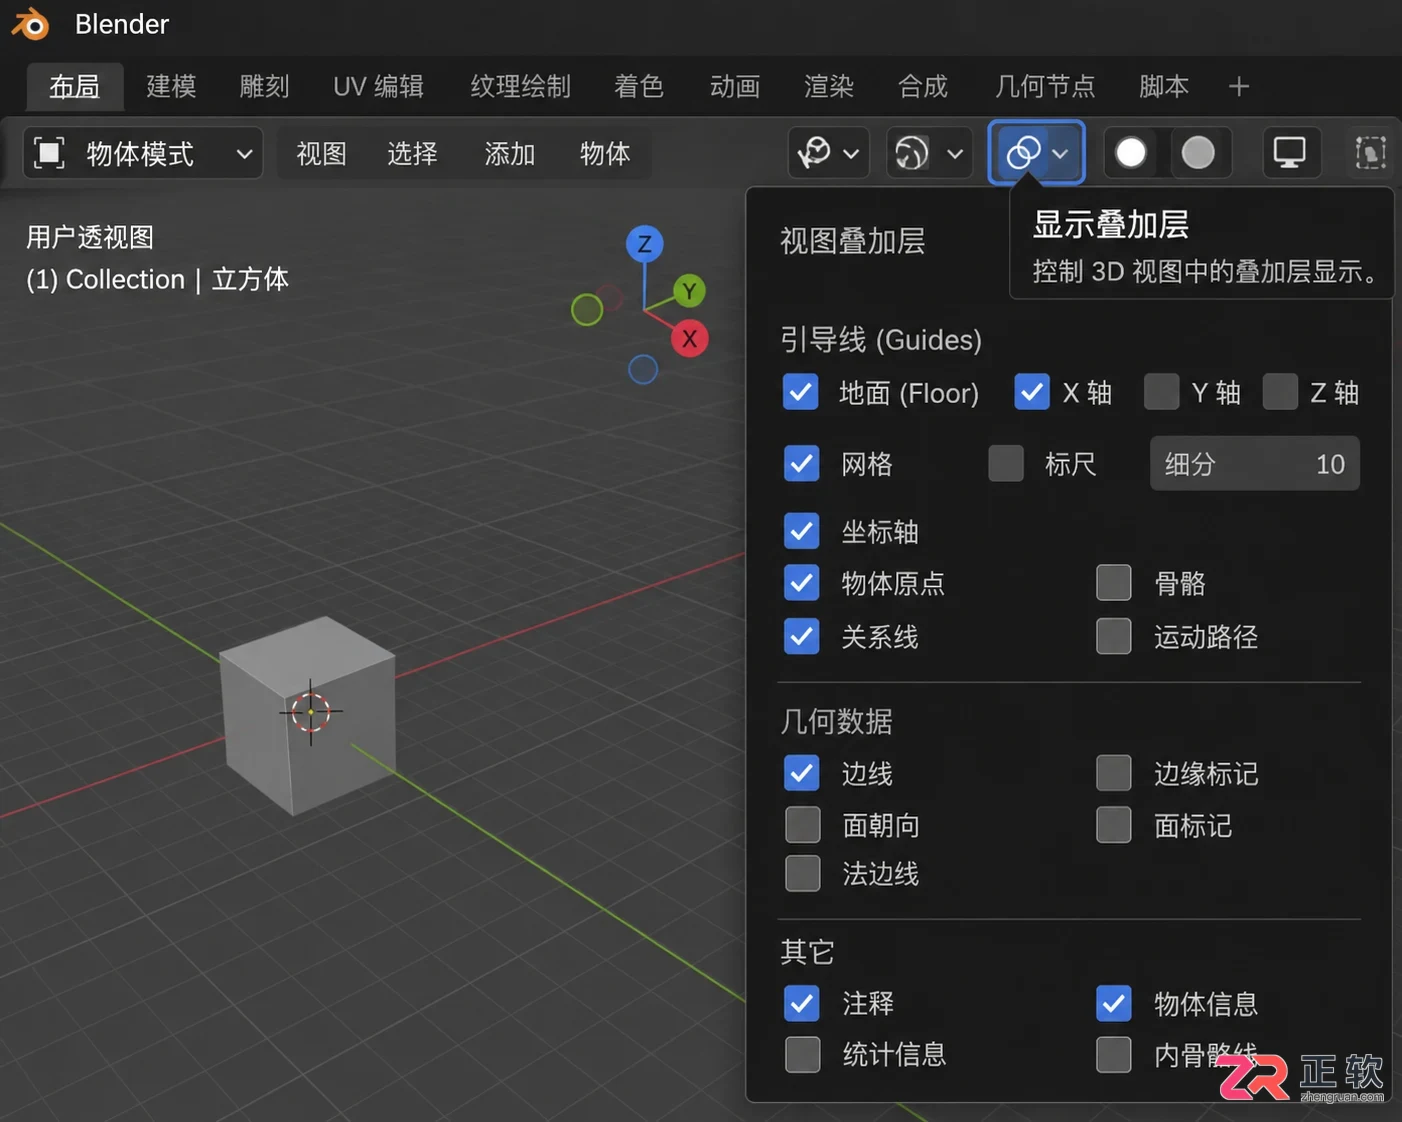Screen dimensions: 1402x1122
Task: Toggle the show overlays icon button
Action: (1023, 153)
